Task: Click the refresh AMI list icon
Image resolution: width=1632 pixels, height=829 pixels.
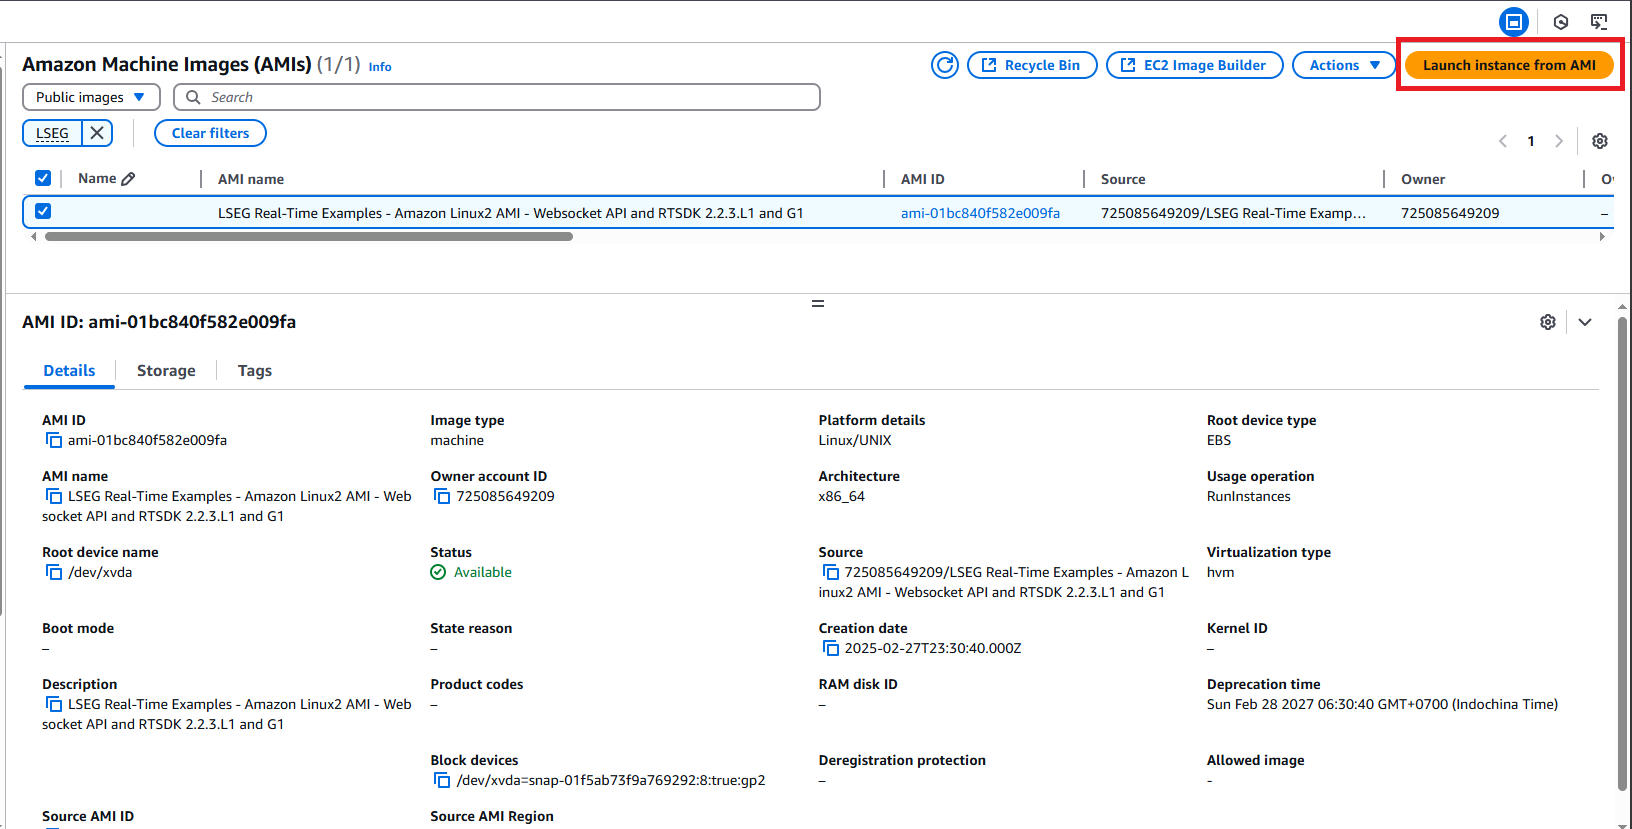Action: click(944, 65)
